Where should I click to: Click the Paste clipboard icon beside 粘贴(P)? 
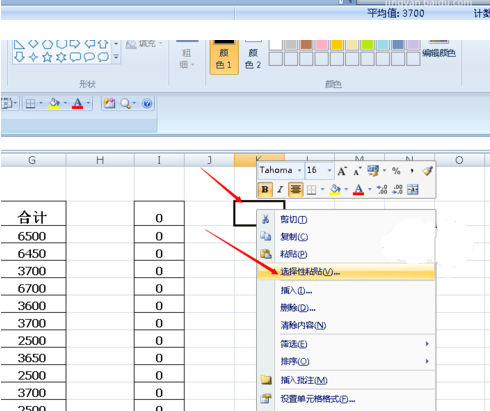(266, 254)
